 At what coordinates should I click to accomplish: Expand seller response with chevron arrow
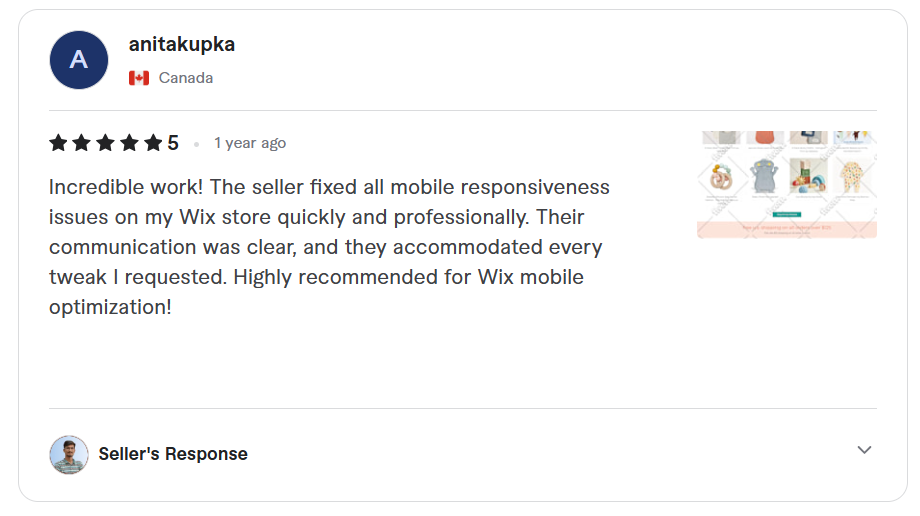pyautogui.click(x=864, y=450)
